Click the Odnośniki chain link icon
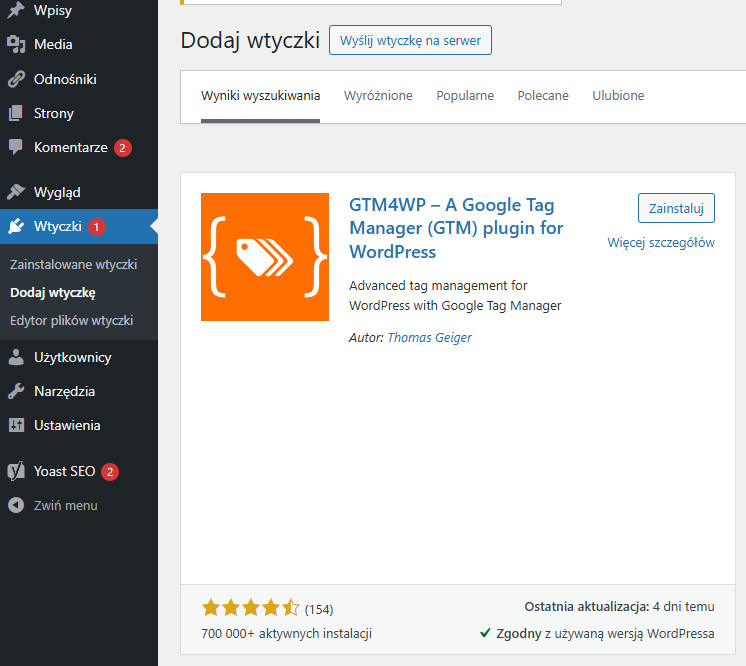Image resolution: width=746 pixels, height=666 pixels. point(16,79)
